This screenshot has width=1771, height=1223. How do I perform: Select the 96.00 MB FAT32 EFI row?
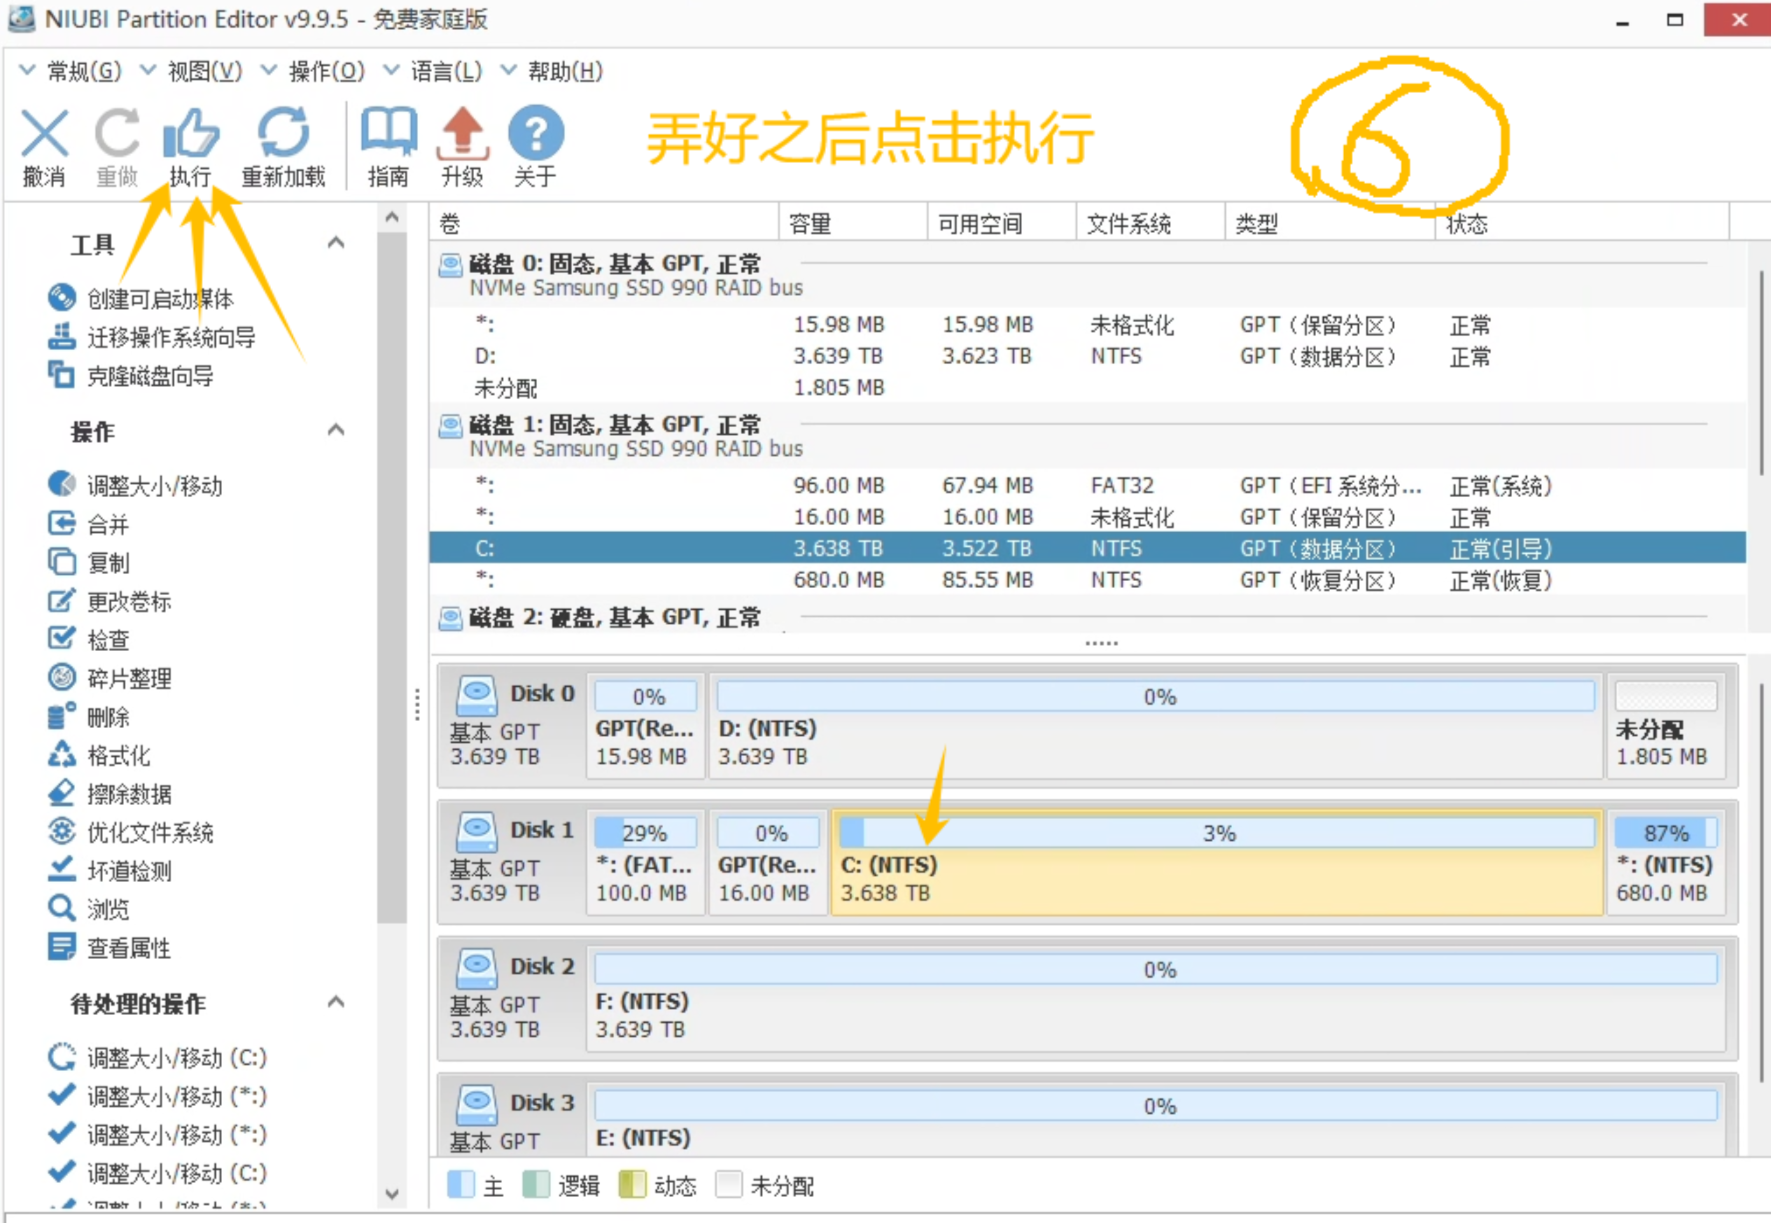click(1088, 485)
